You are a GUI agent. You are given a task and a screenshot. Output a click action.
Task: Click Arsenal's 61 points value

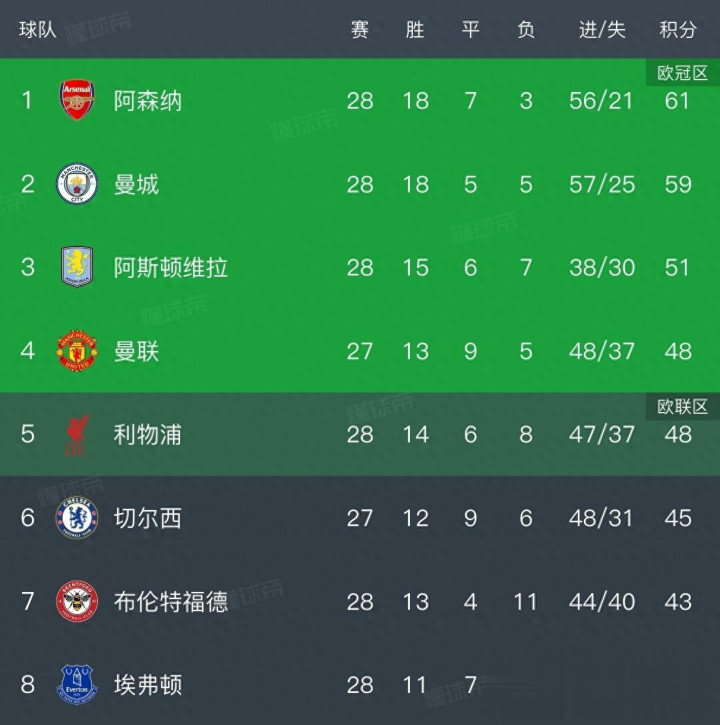click(677, 100)
